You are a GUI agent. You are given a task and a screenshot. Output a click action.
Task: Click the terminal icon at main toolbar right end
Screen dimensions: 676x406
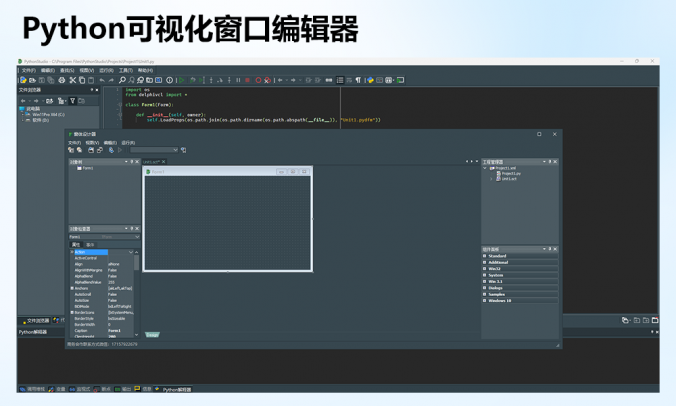[401, 80]
